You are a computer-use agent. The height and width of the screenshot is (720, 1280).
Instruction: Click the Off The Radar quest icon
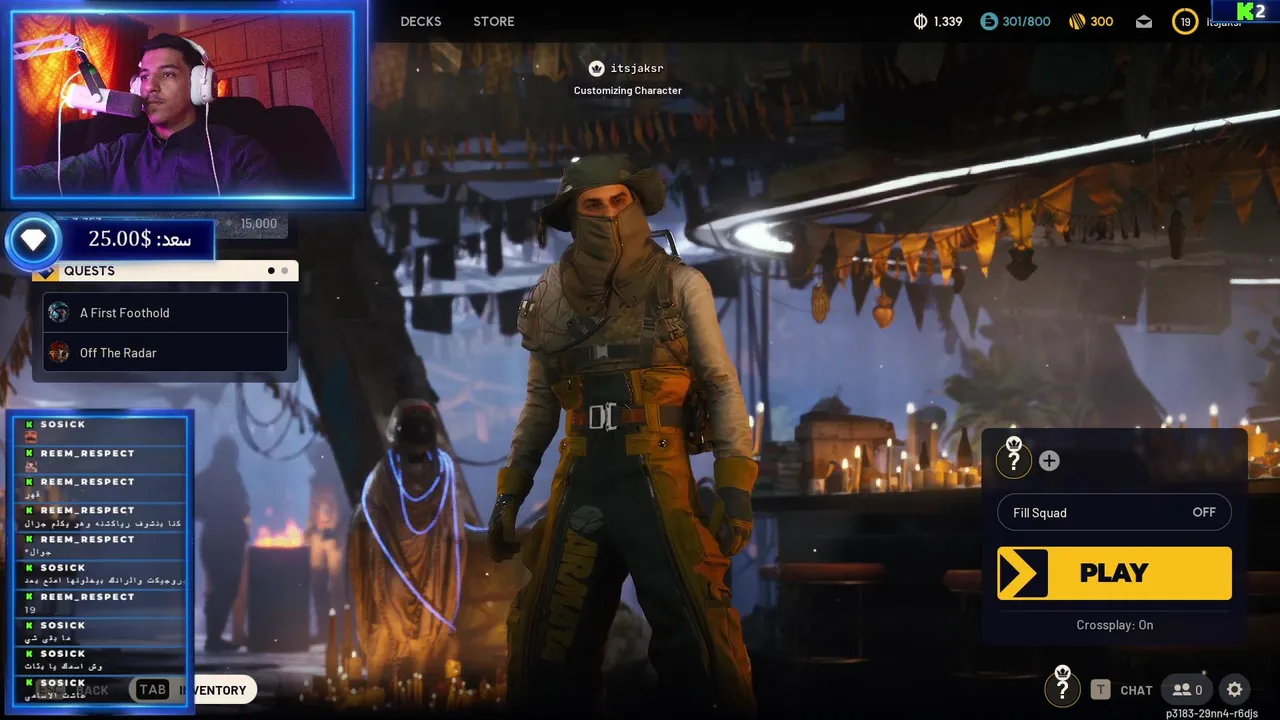59,353
